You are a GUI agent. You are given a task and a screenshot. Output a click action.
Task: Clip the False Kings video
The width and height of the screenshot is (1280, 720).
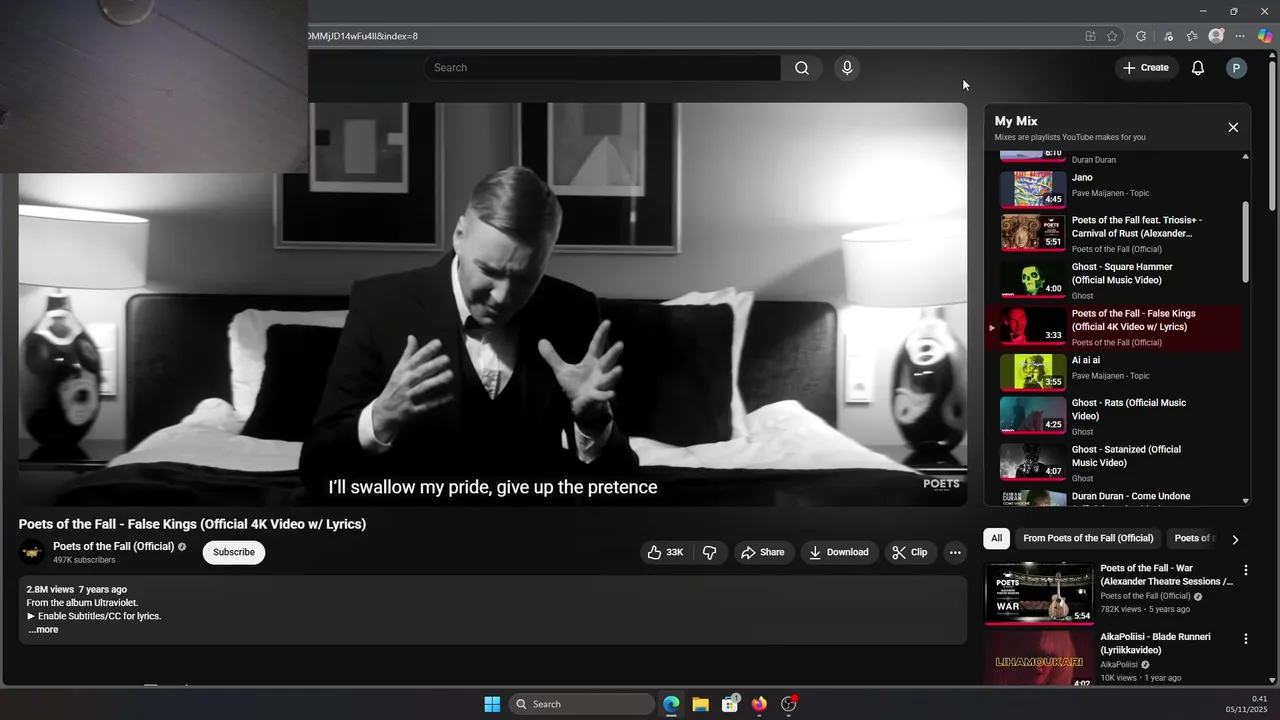pyautogui.click(x=910, y=552)
